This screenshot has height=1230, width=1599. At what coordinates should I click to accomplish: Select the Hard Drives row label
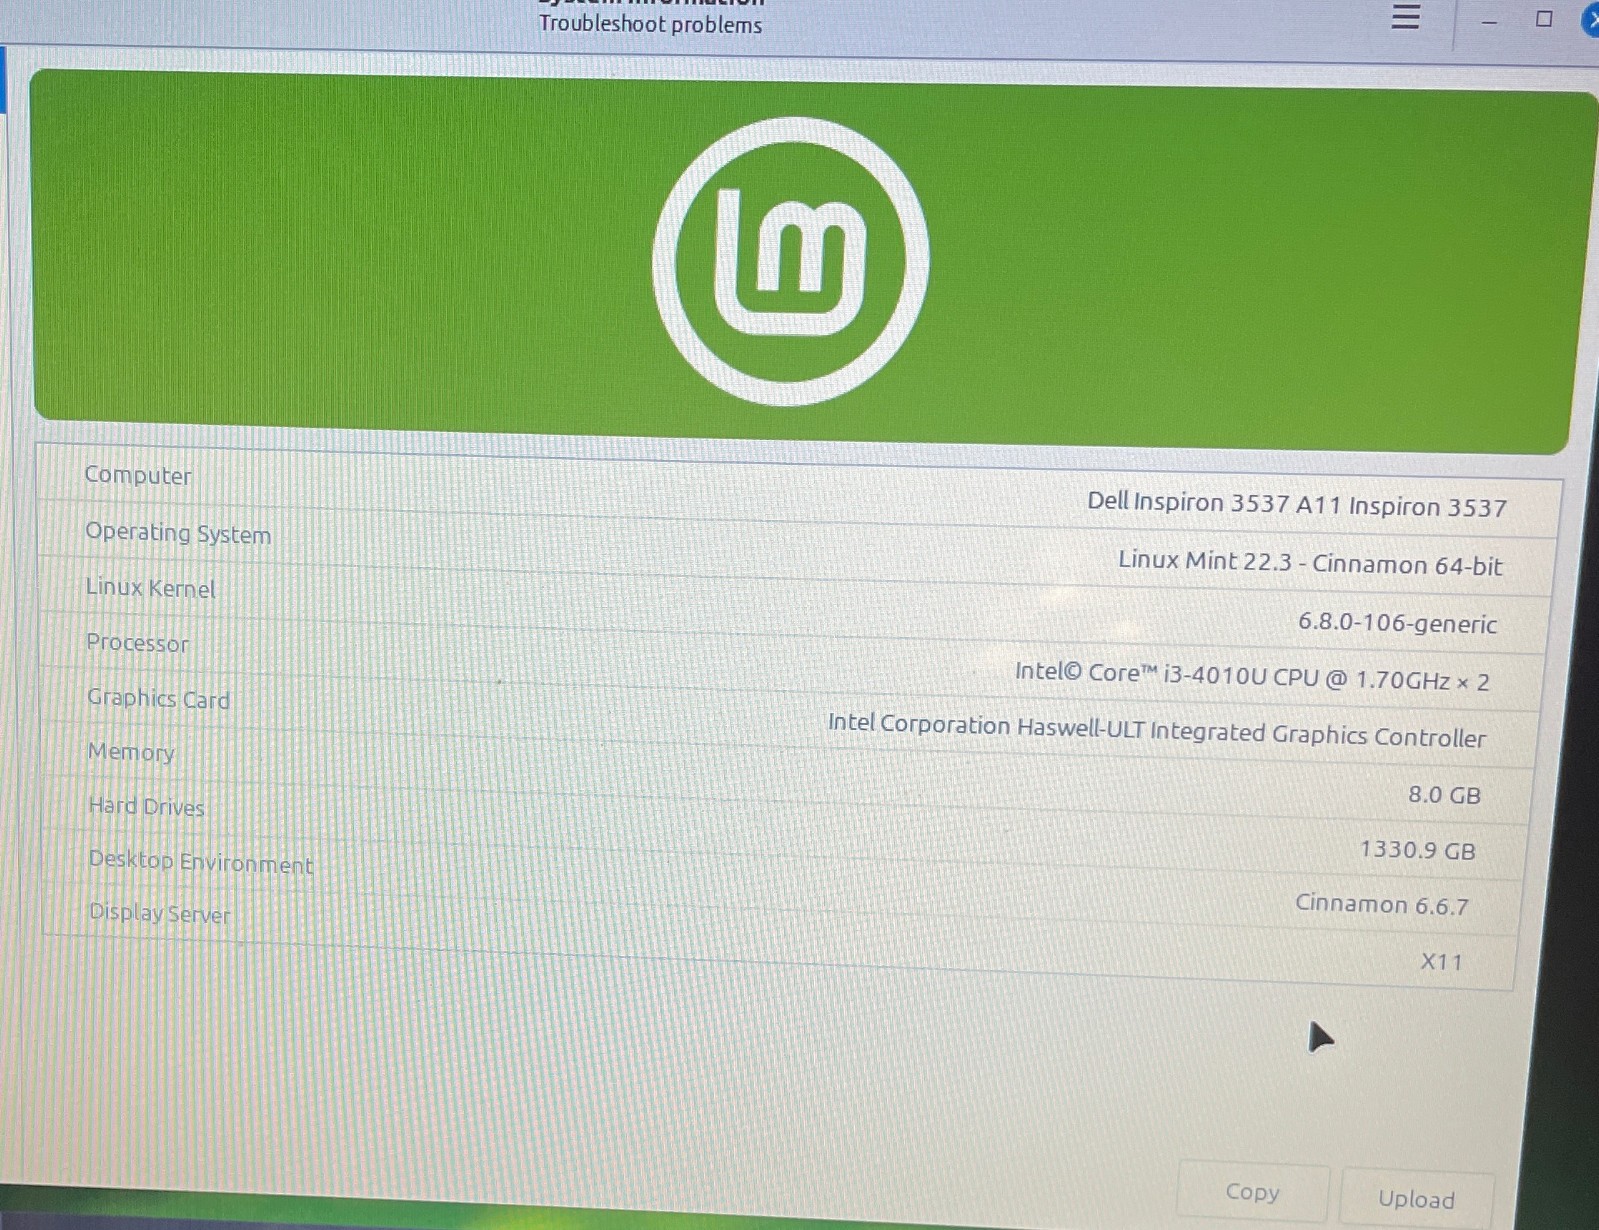tap(146, 806)
